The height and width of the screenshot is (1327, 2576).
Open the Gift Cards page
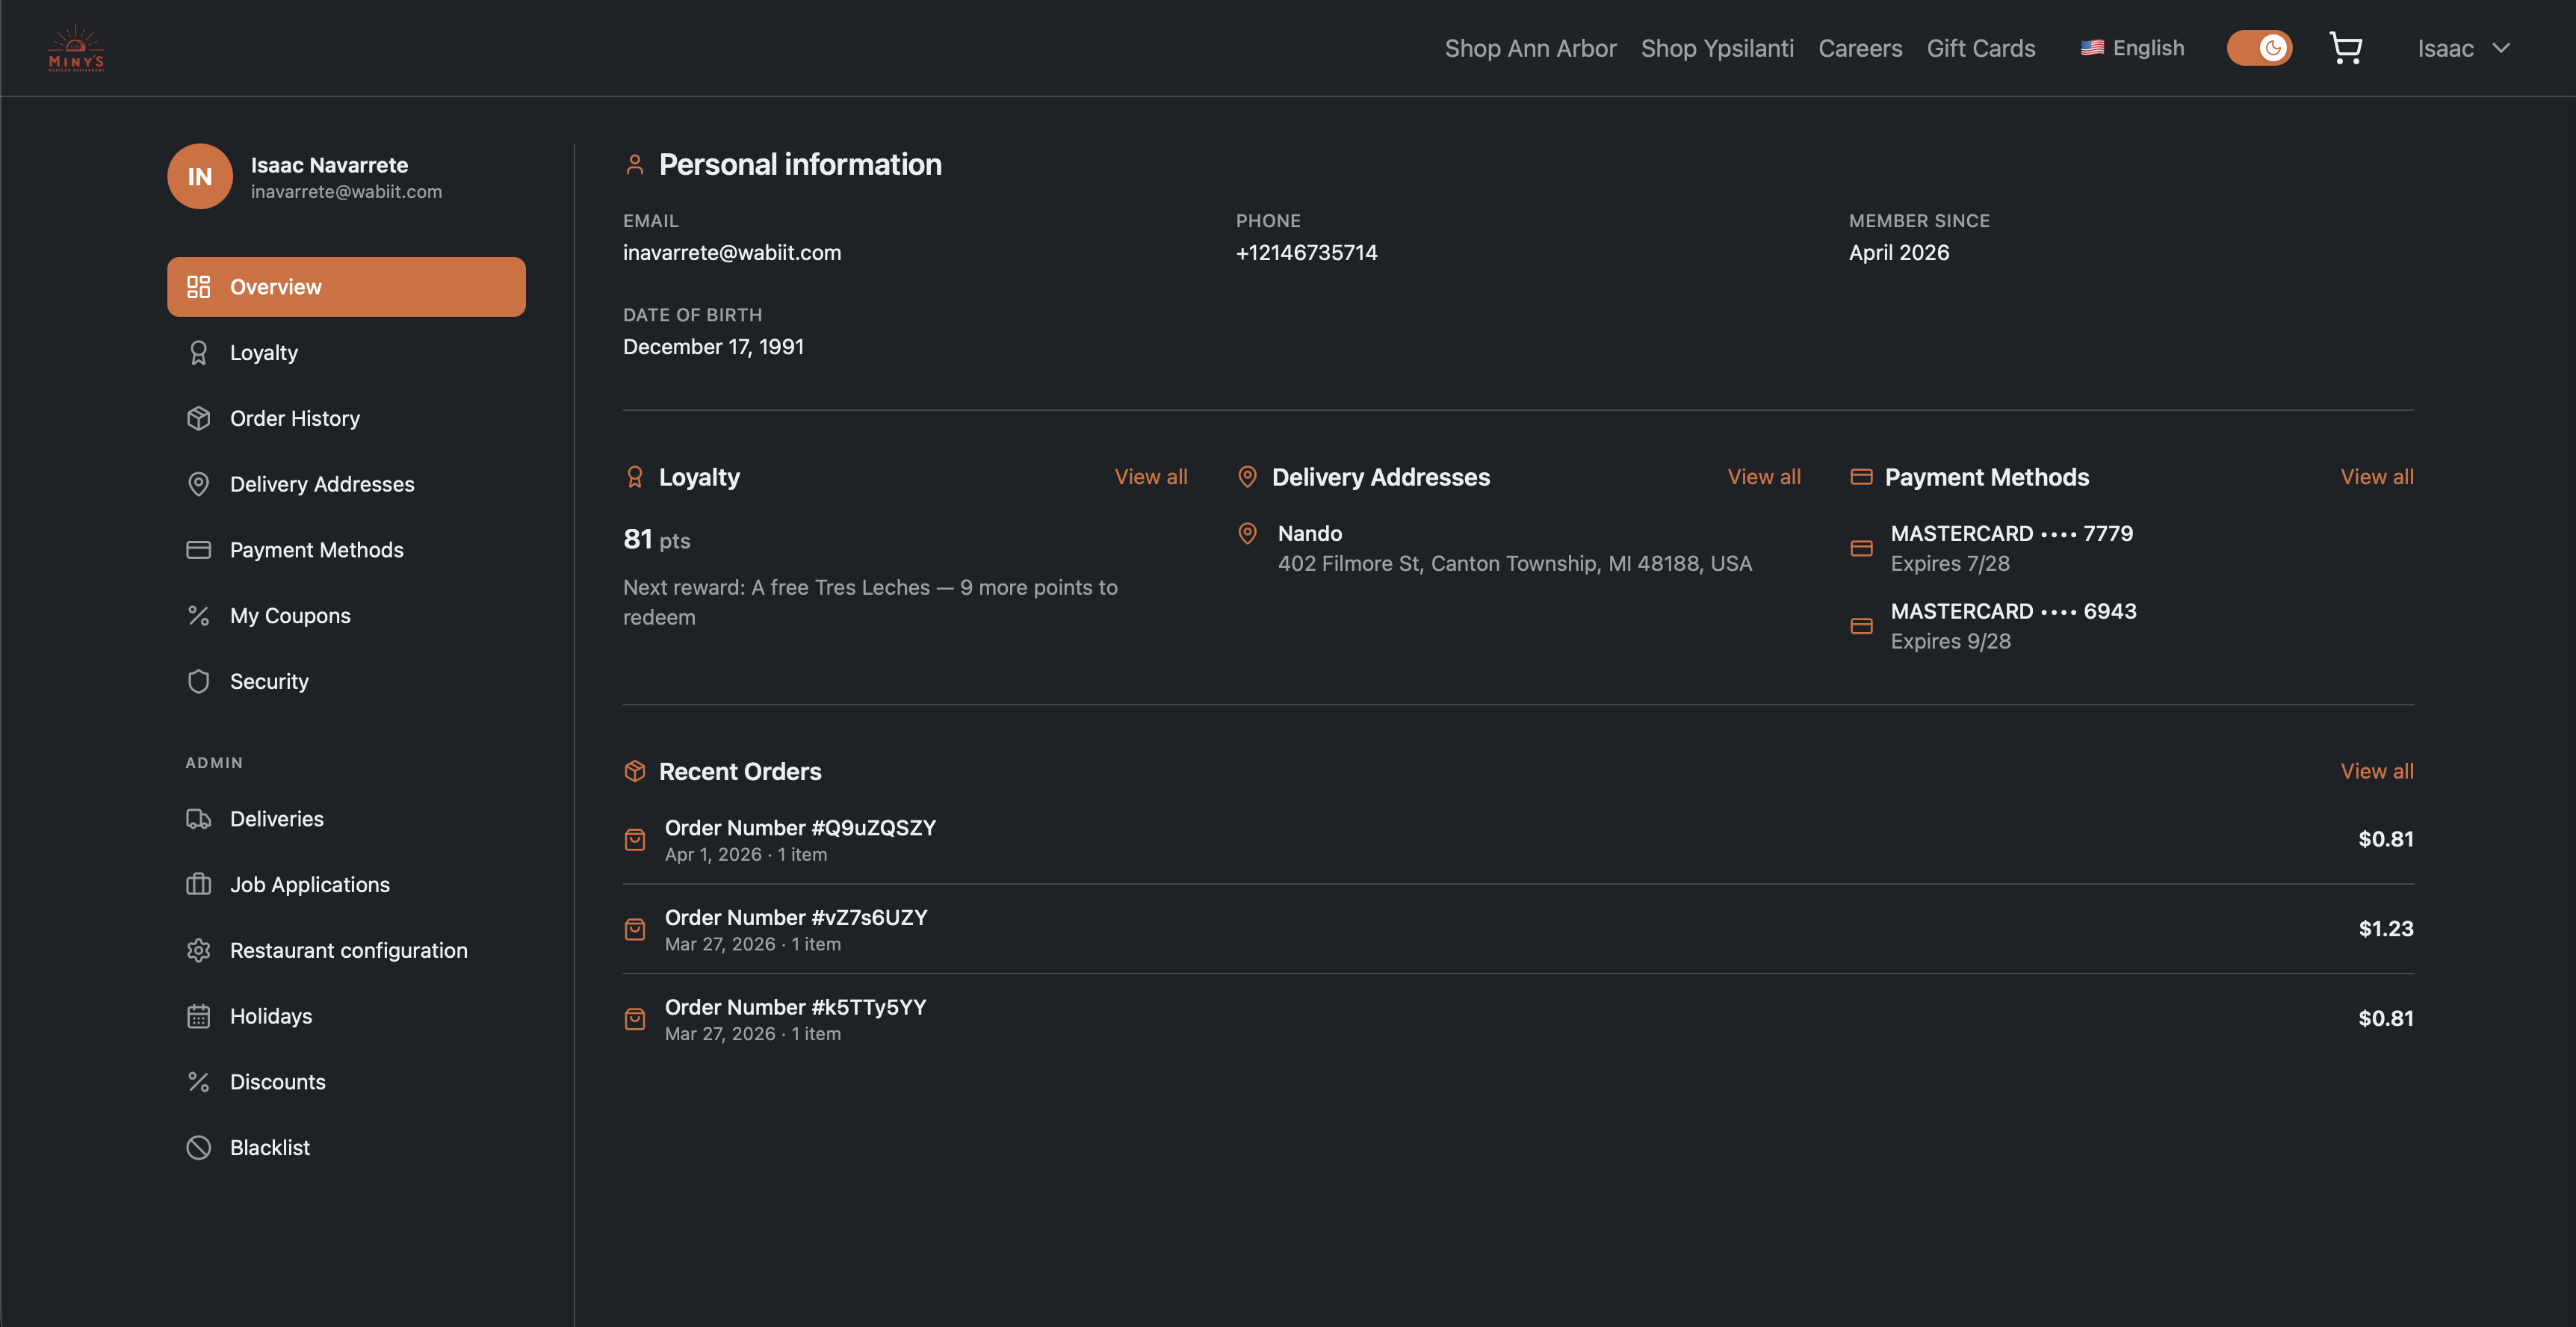tap(1981, 47)
